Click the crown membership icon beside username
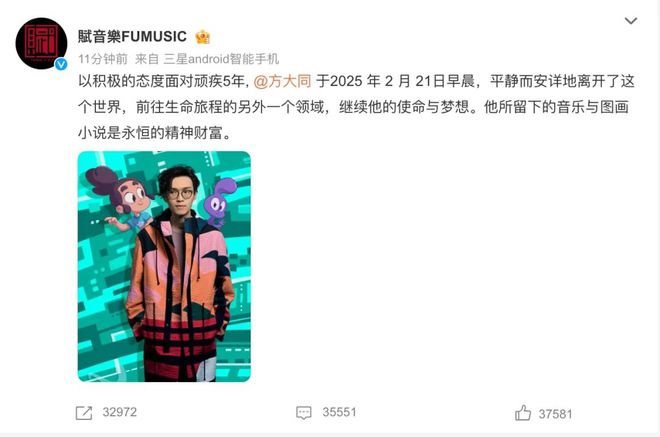The width and height of the screenshot is (660, 437). [203, 37]
